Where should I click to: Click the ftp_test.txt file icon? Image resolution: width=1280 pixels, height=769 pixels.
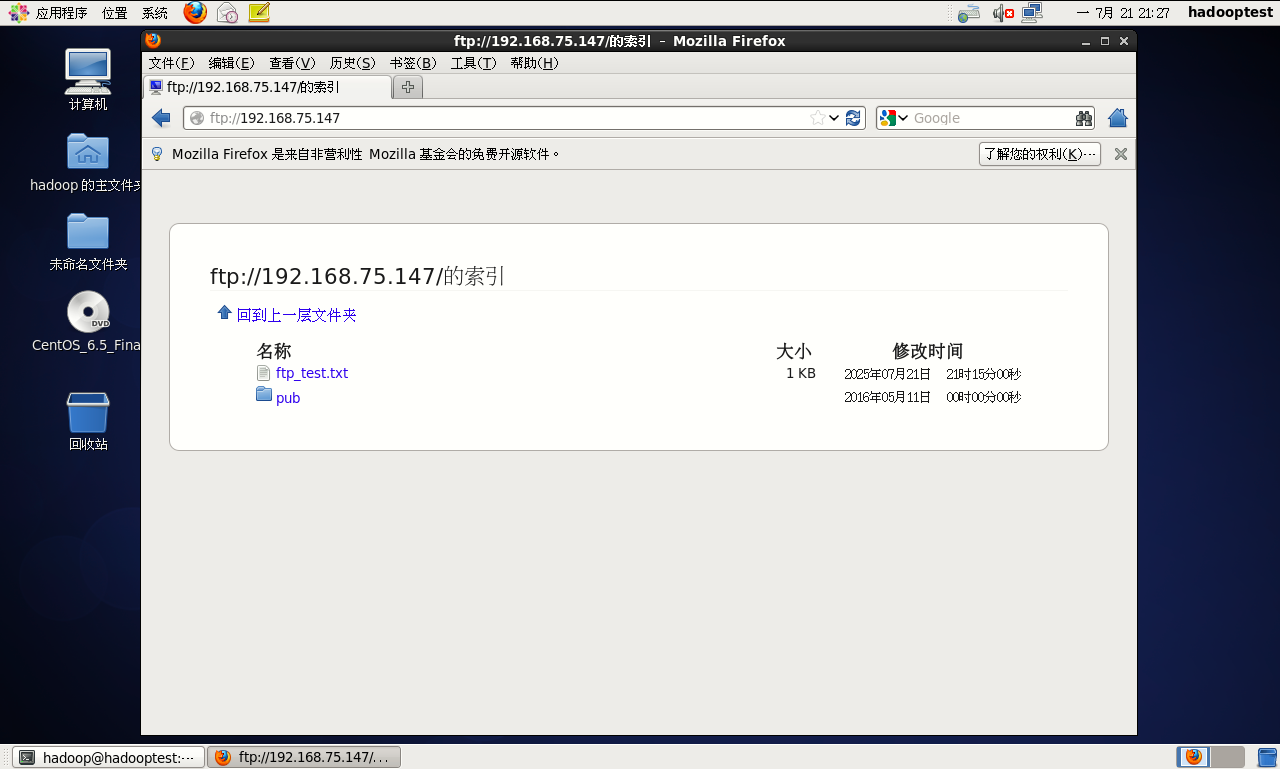pos(264,373)
